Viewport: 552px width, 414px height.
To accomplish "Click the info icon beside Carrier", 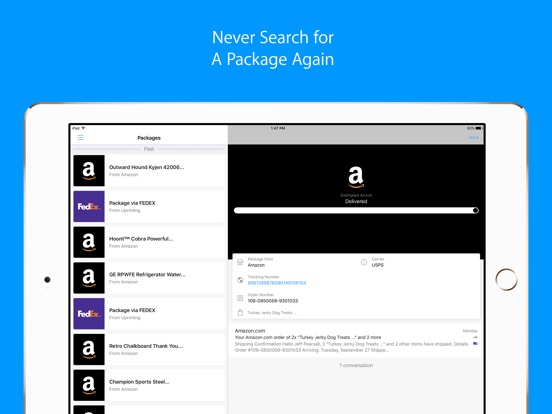I will coord(364,262).
